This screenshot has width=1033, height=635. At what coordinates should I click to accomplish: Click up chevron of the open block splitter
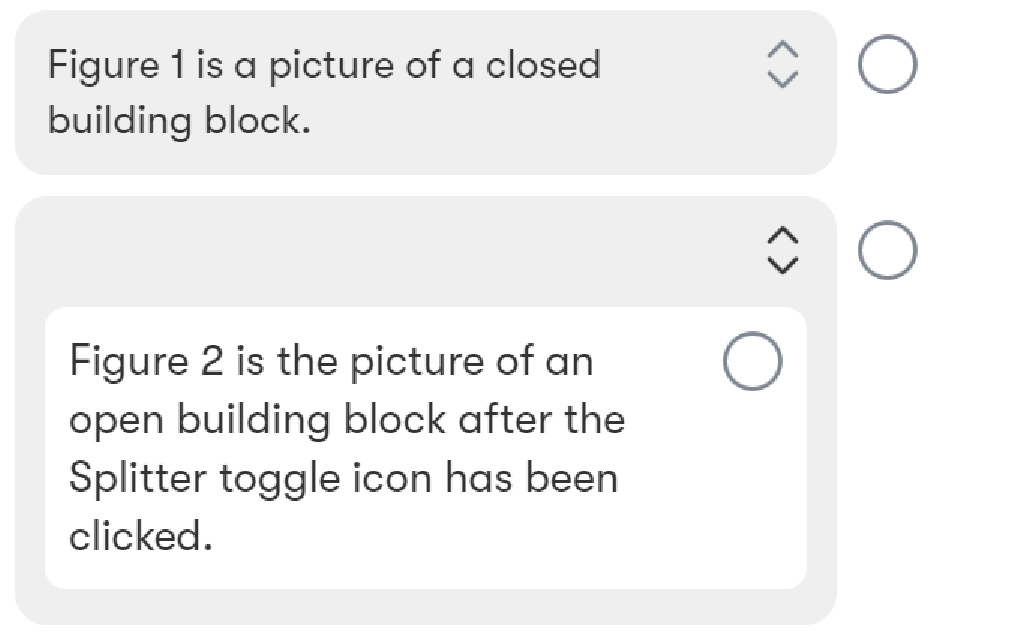(x=783, y=236)
